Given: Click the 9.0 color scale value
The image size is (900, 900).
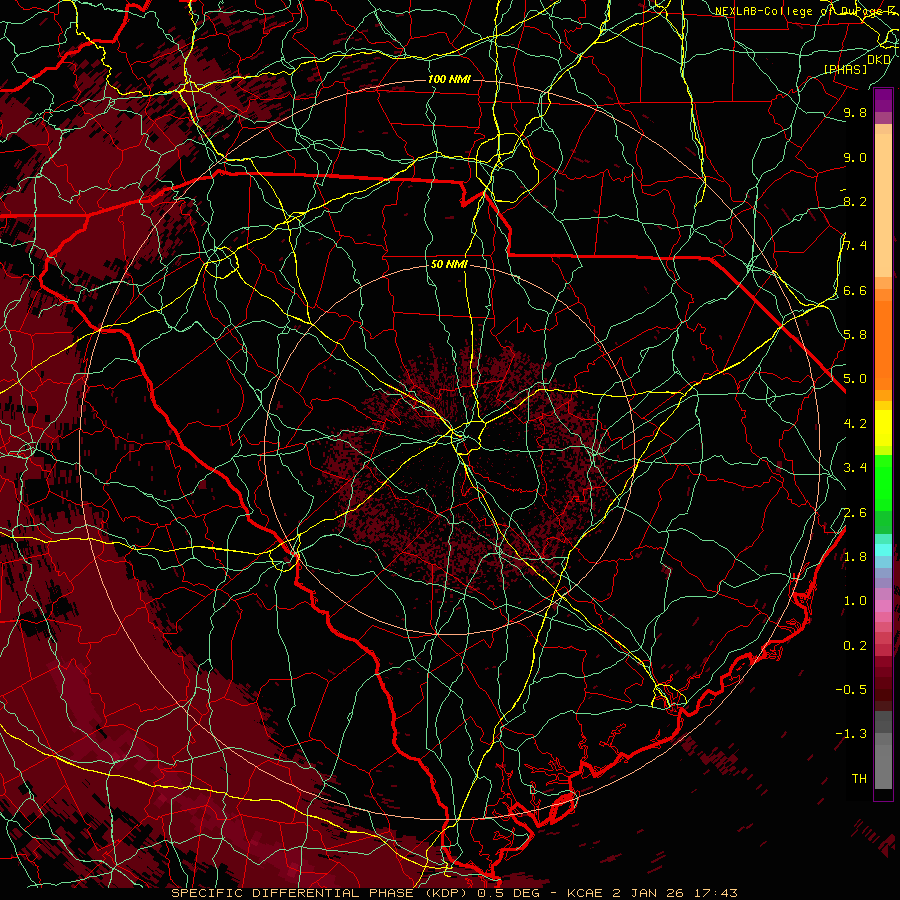Looking at the screenshot, I should click(855, 158).
